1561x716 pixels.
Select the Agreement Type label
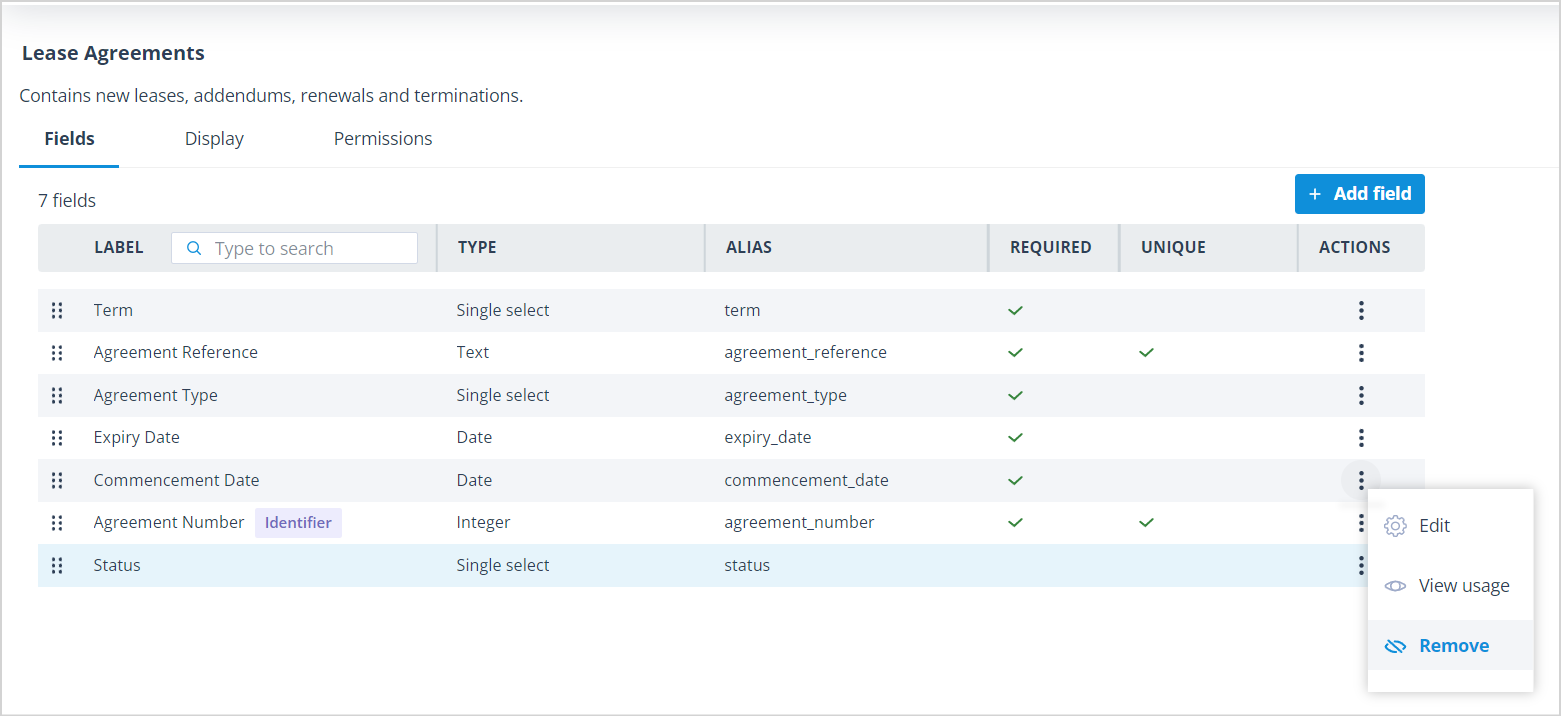pos(155,395)
